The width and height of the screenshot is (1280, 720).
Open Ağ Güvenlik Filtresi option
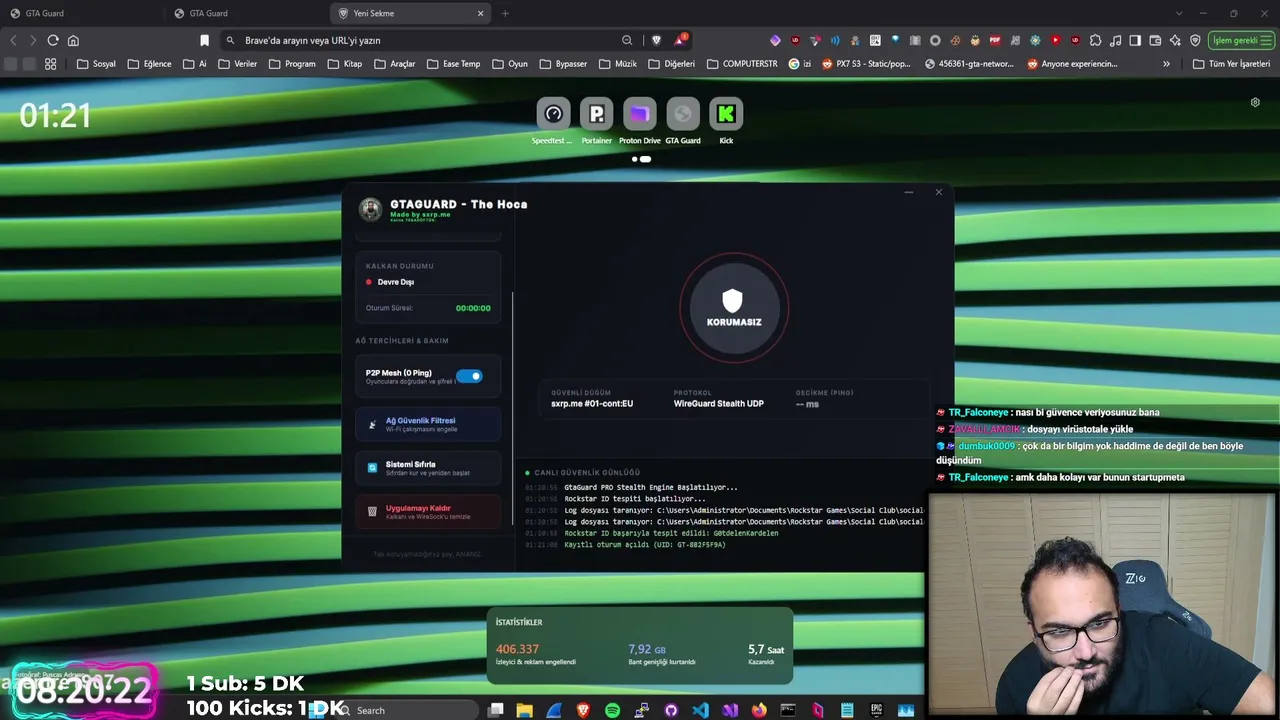tap(428, 424)
